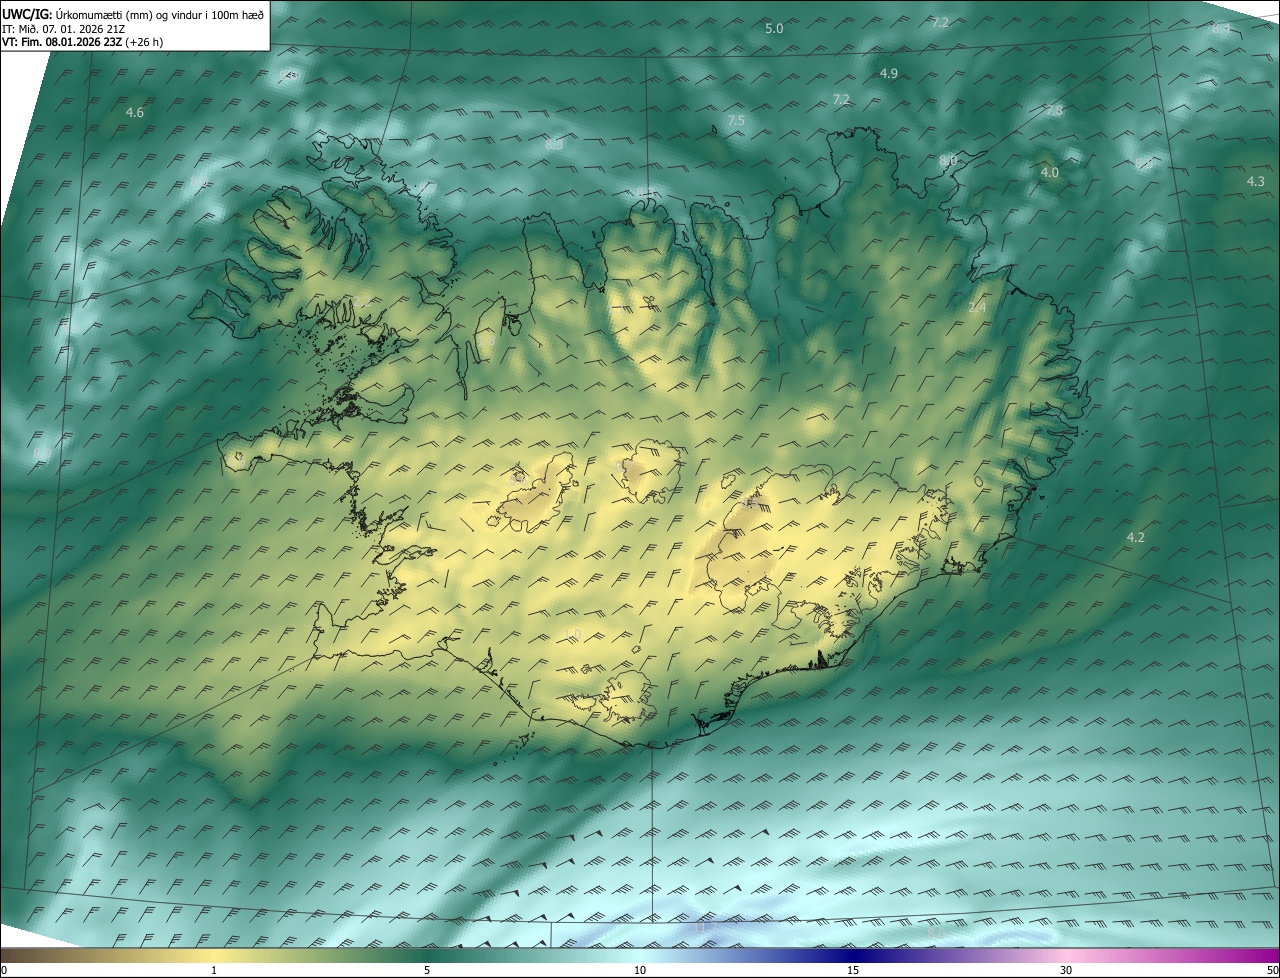1280x978 pixels.
Task: Click the 4.9 value label
Action: click(888, 74)
